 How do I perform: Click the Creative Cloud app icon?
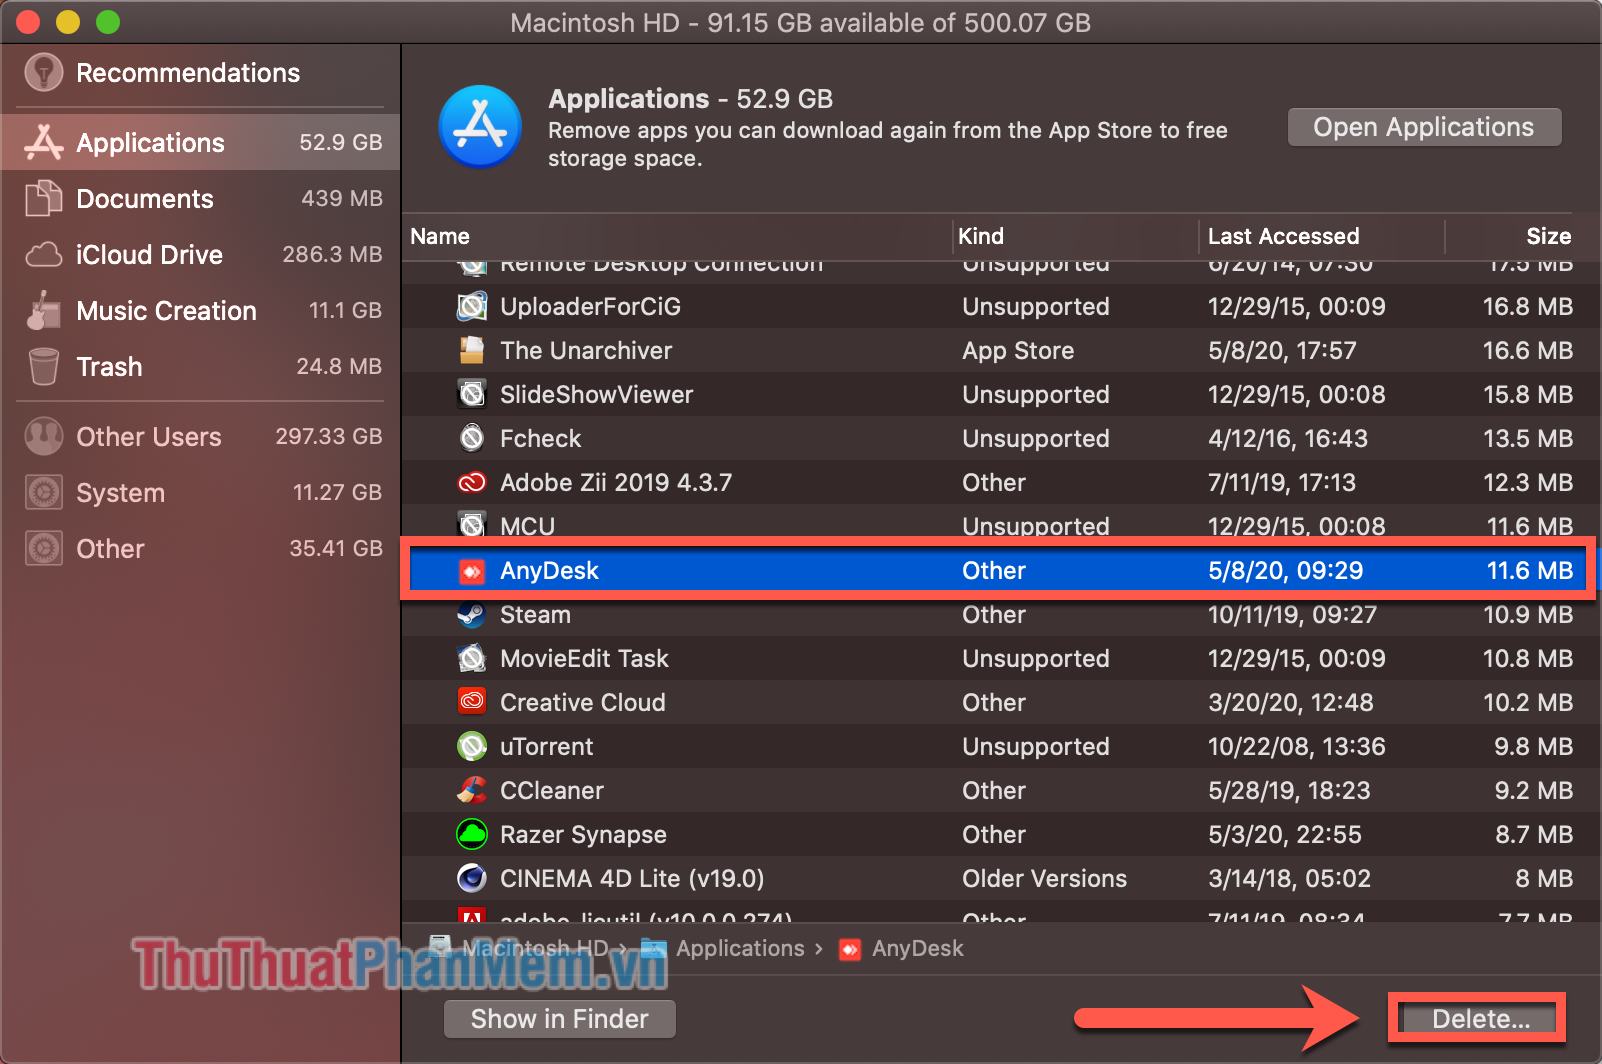(472, 702)
